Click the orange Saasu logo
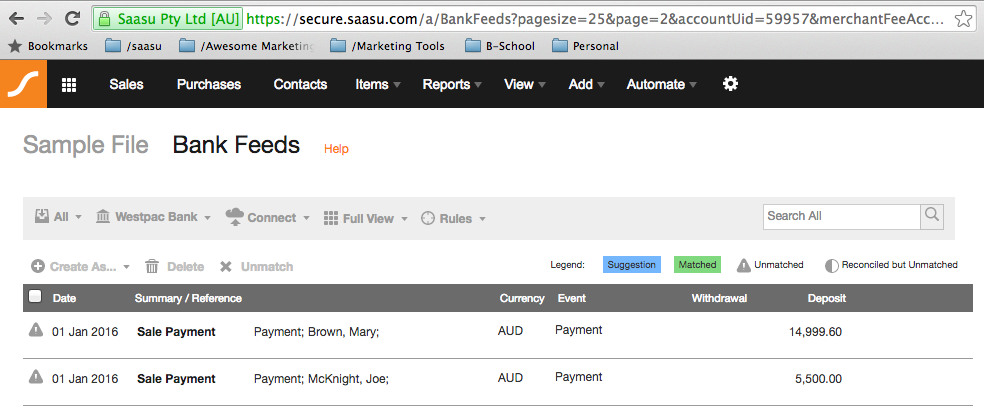984x408 pixels. (x=23, y=84)
